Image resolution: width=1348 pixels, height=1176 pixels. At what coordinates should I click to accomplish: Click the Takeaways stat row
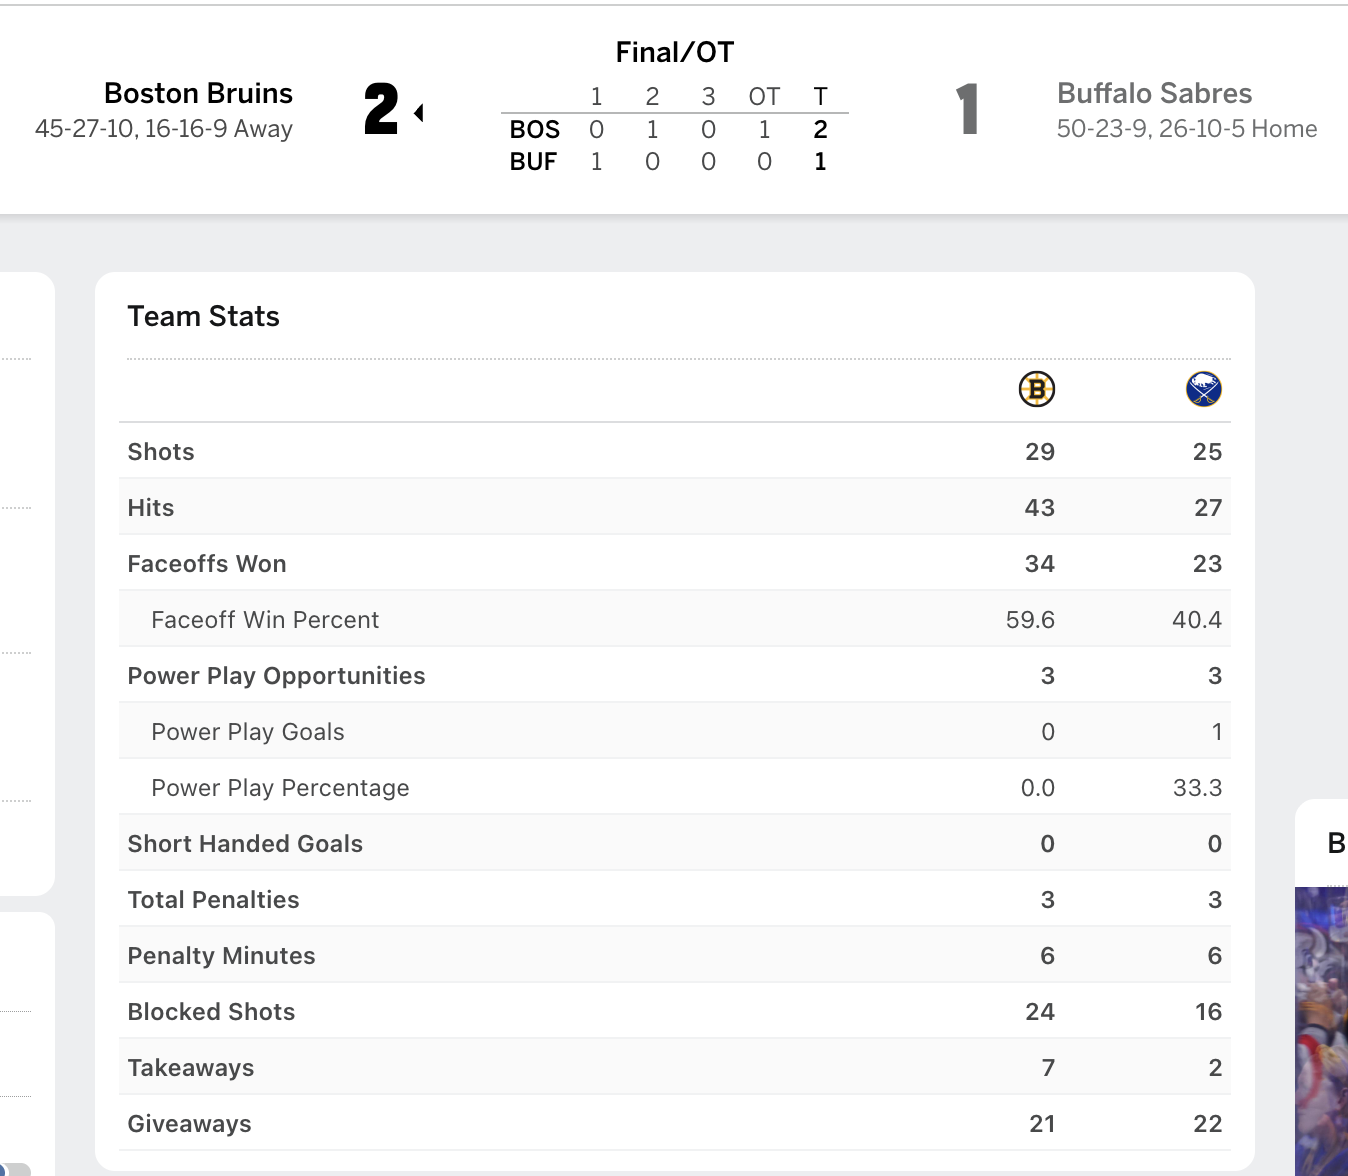tap(675, 1067)
